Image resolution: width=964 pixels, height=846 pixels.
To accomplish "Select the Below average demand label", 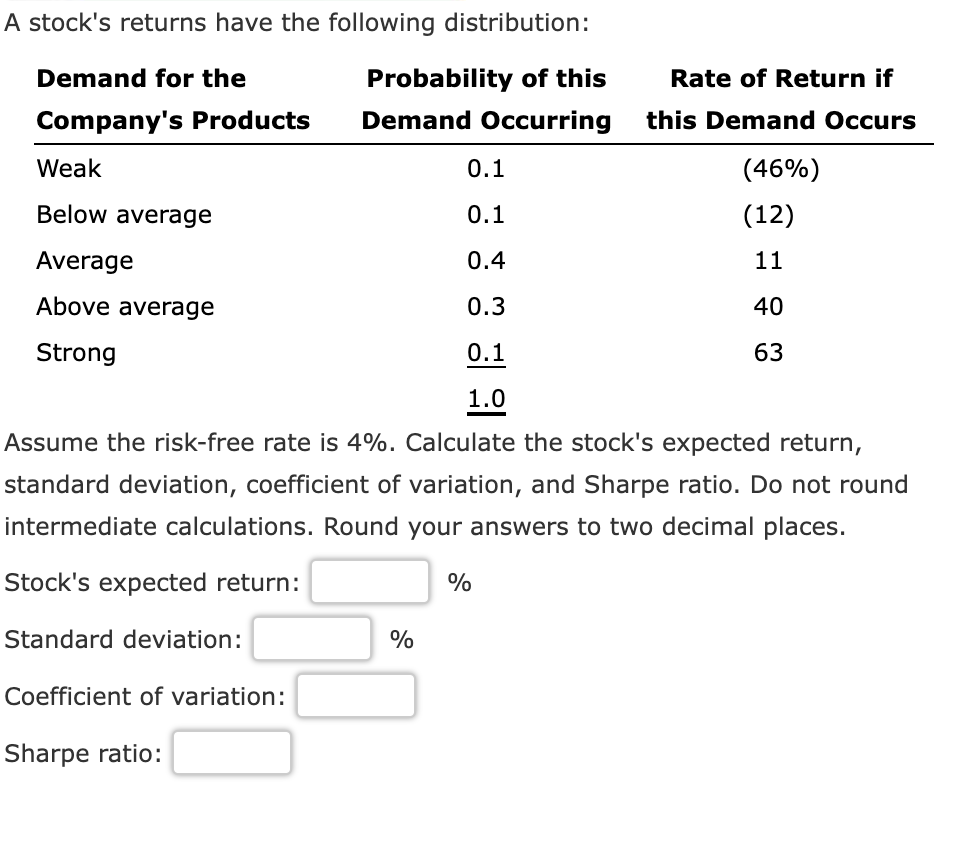I will (x=123, y=214).
